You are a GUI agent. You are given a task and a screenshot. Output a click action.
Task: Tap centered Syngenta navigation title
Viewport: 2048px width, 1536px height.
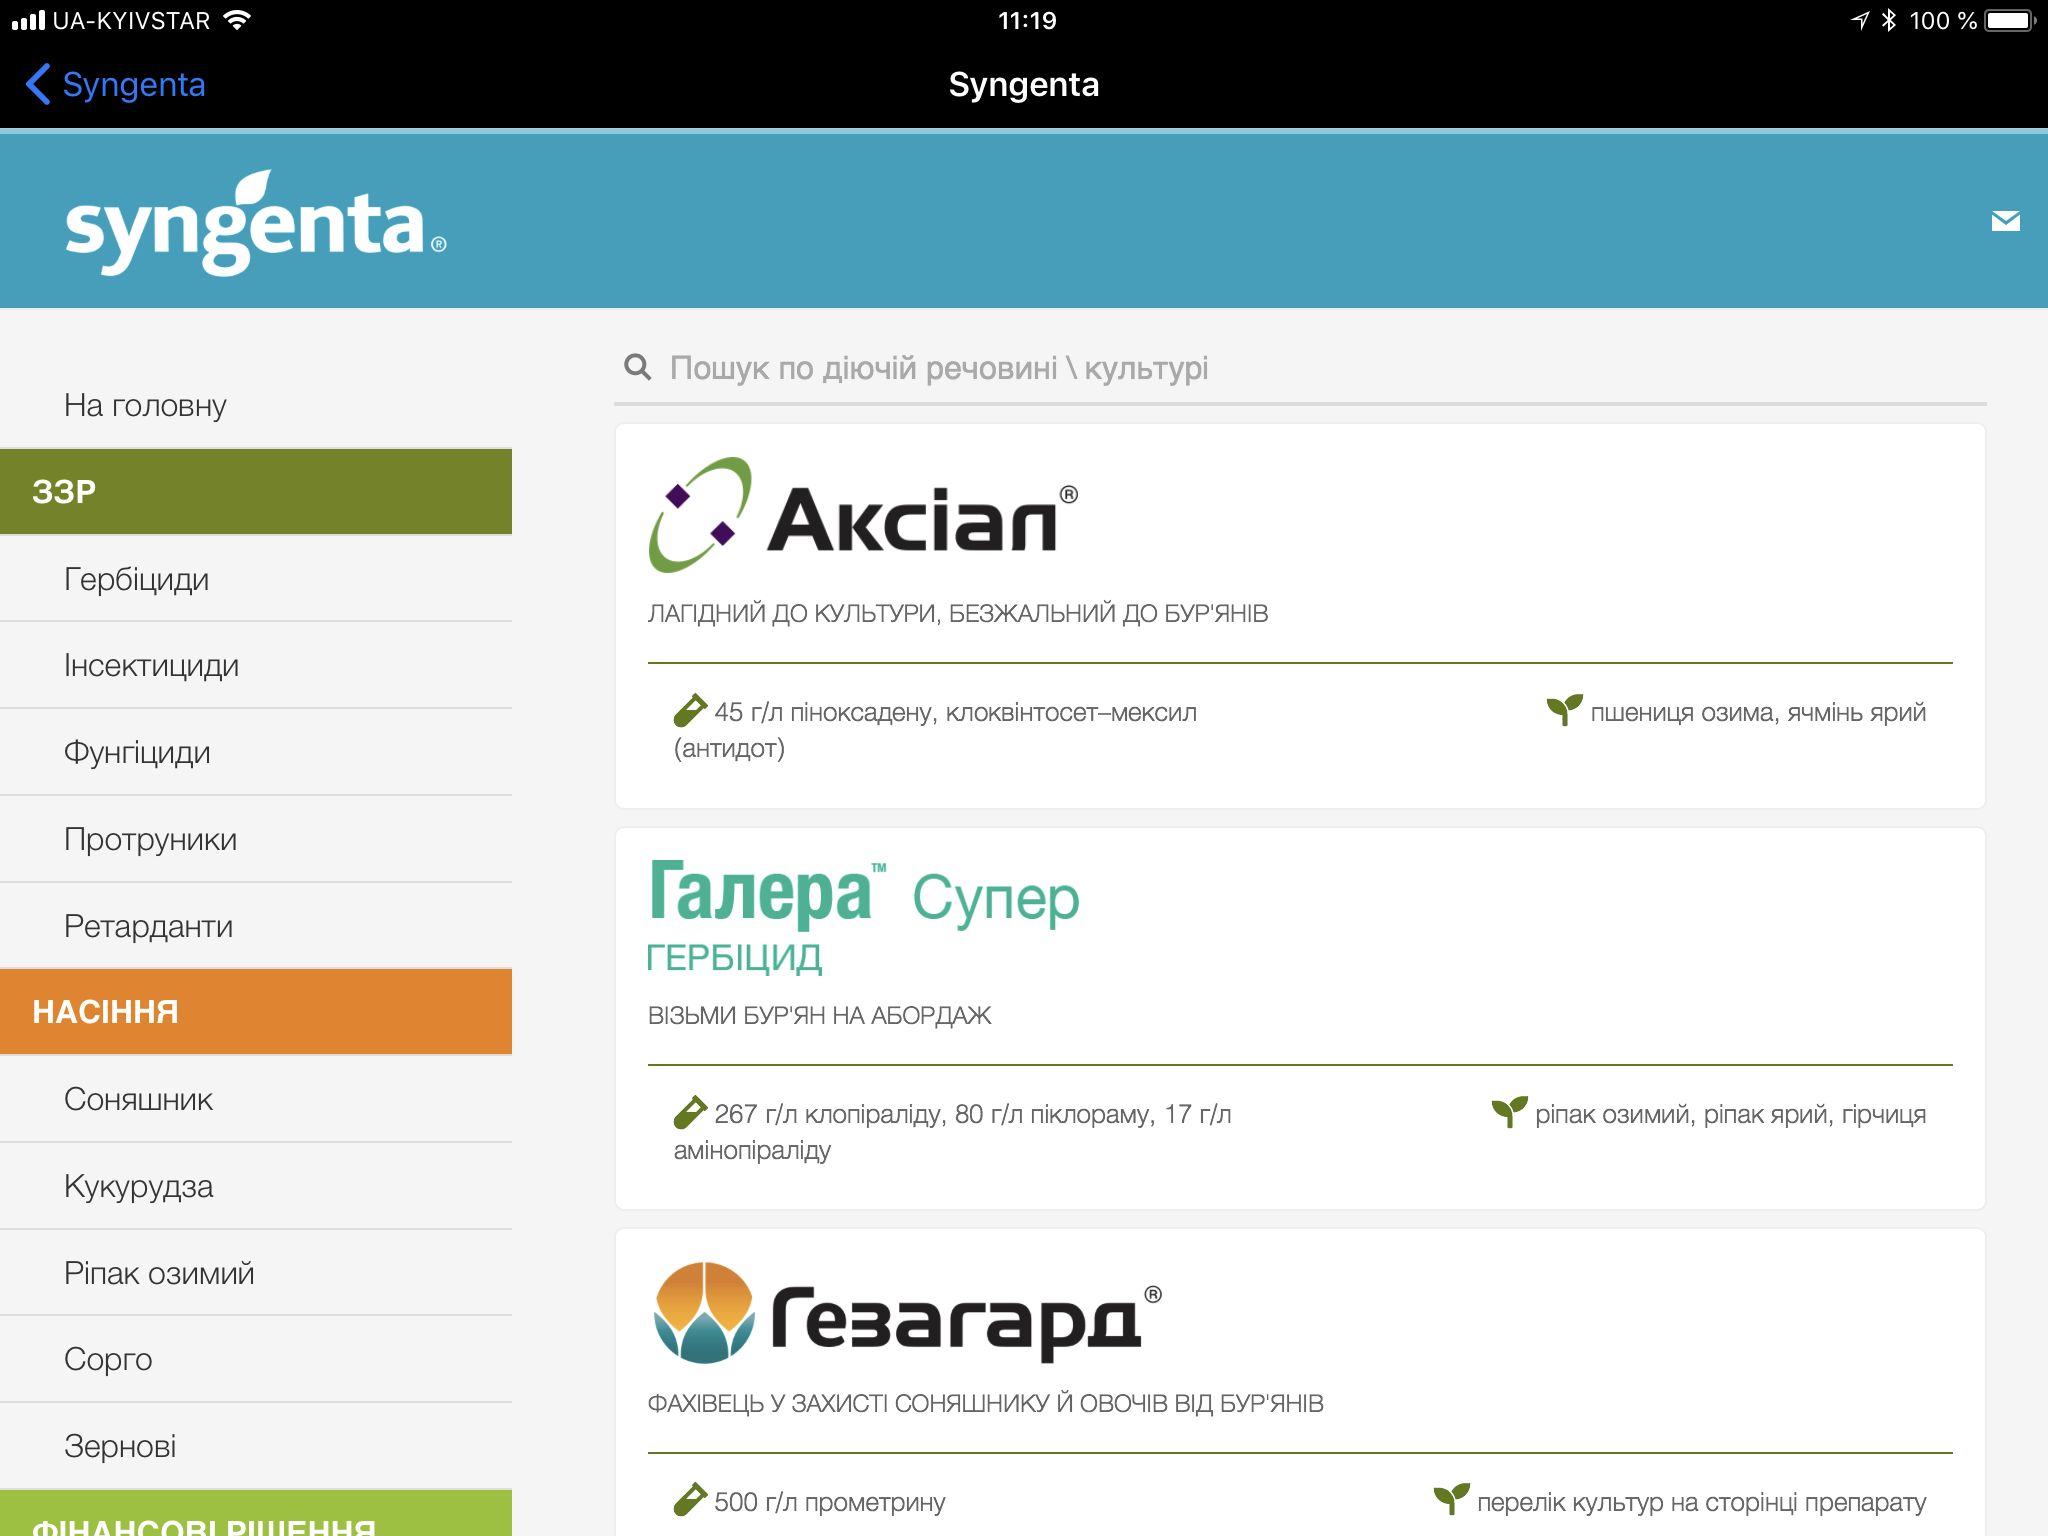[x=1023, y=85]
